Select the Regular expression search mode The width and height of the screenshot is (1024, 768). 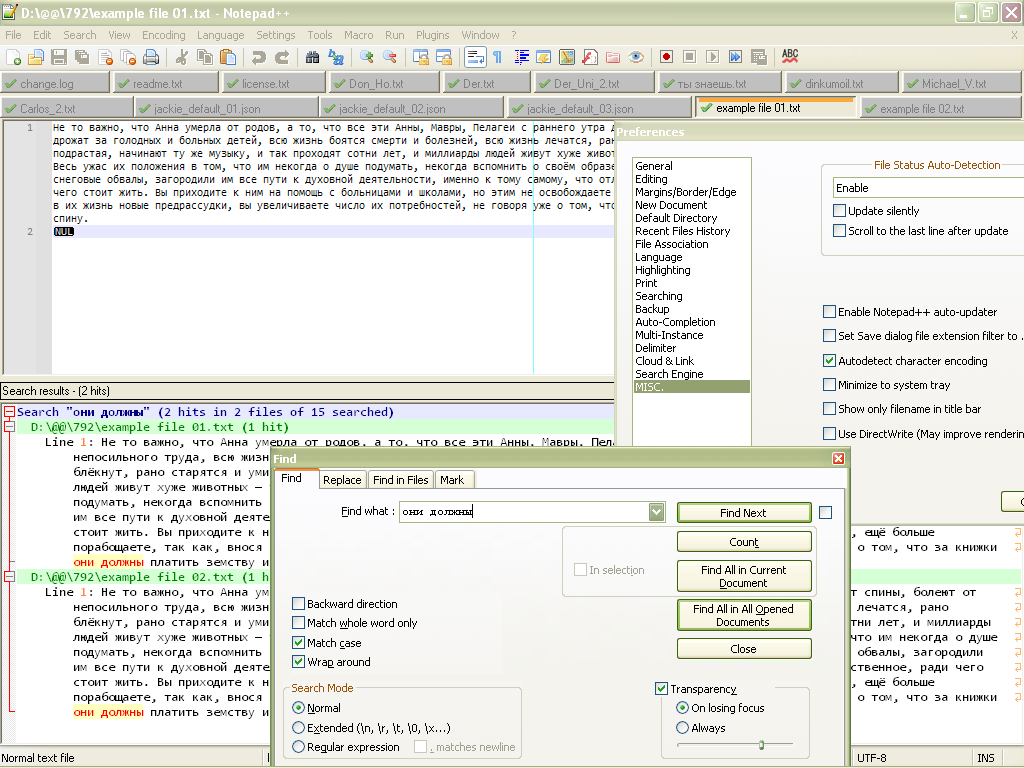(298, 746)
